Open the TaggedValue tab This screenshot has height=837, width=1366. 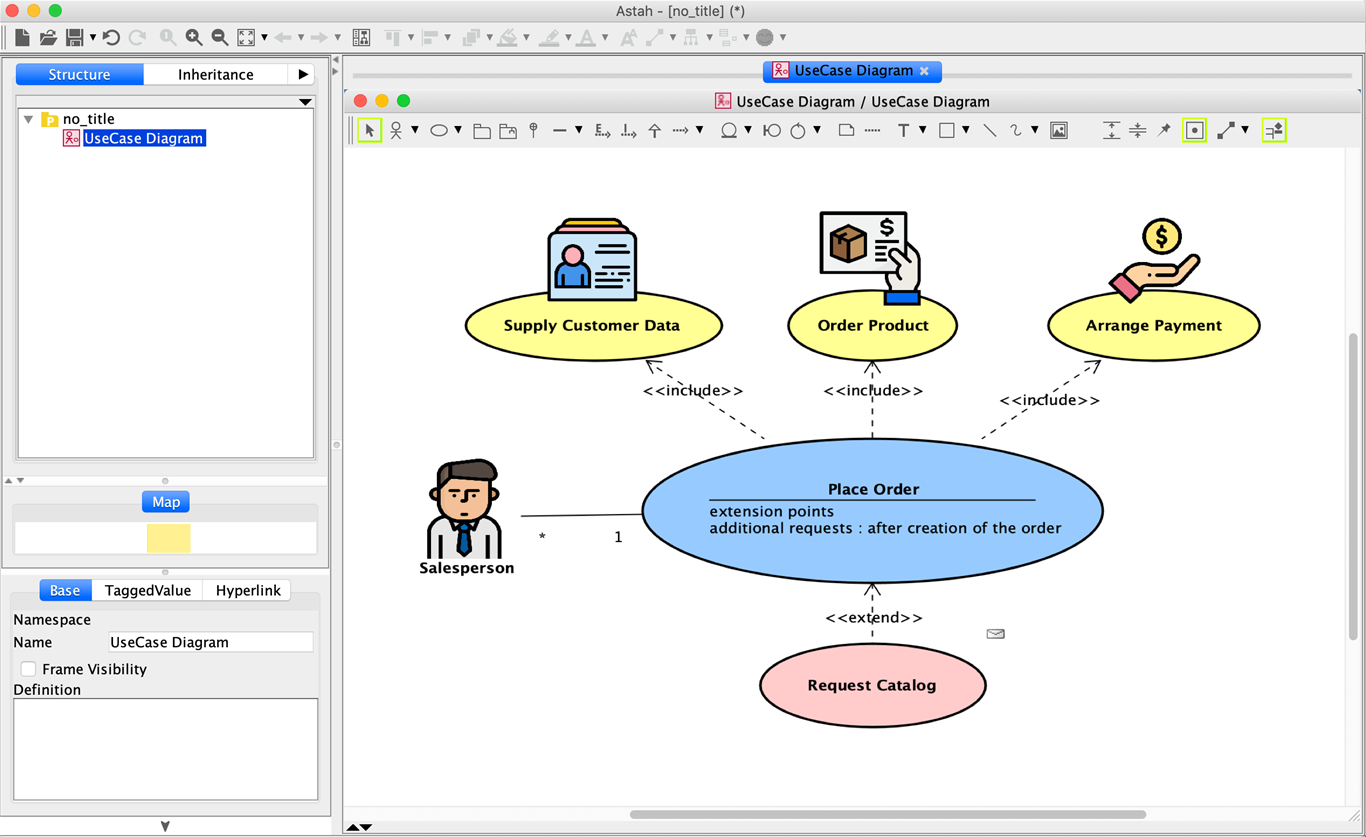(147, 590)
